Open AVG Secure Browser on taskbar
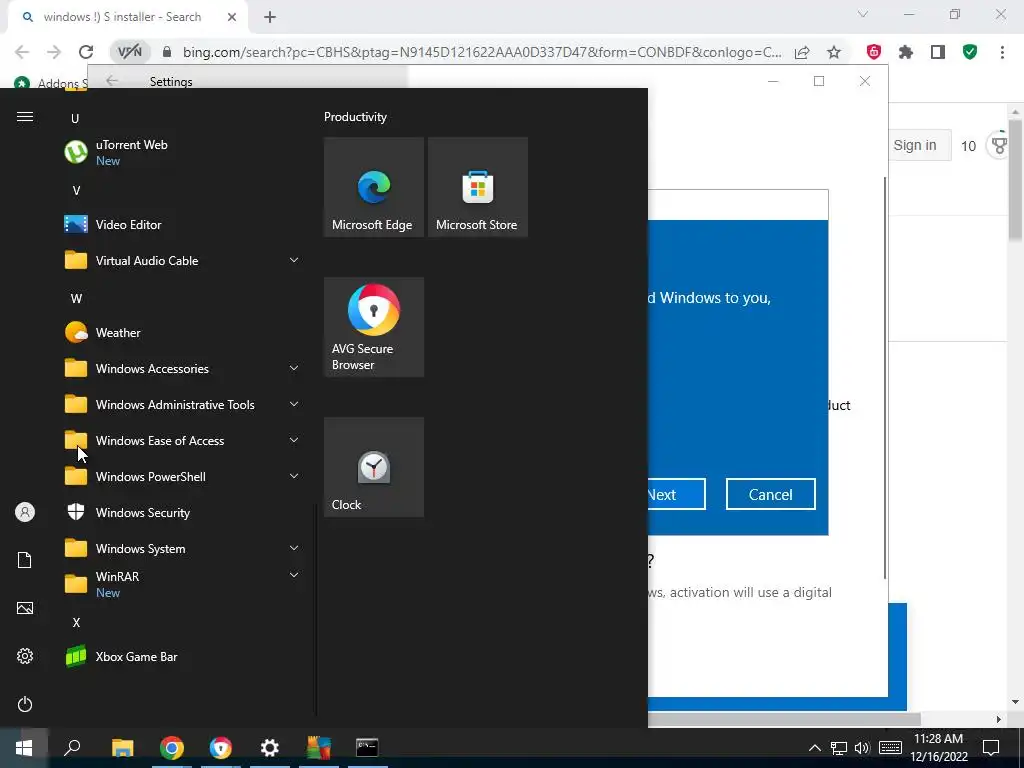The image size is (1024, 768). pyautogui.click(x=221, y=748)
